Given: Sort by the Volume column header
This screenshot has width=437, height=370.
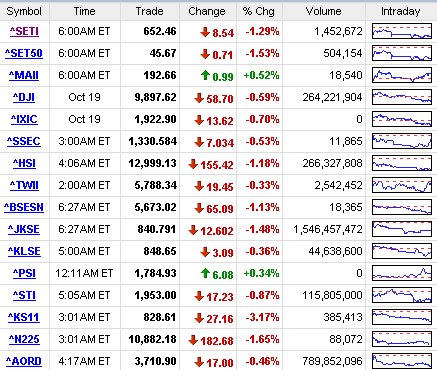Looking at the screenshot, I should [324, 11].
